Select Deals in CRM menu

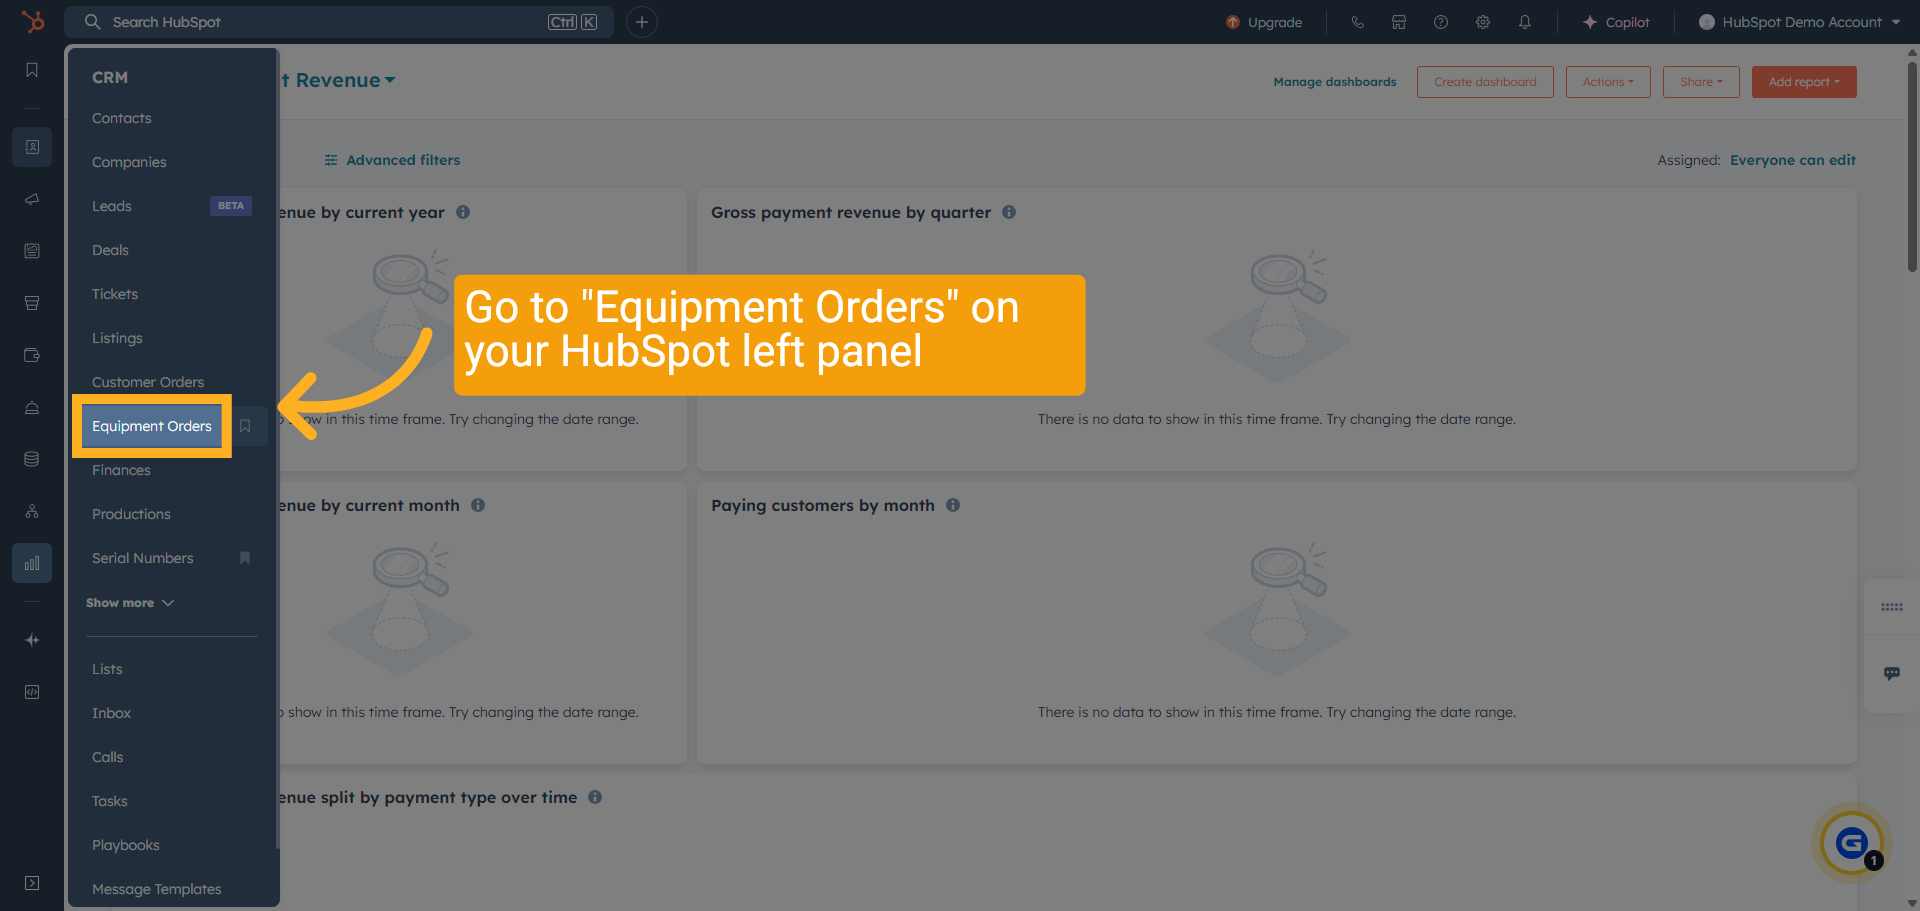point(110,250)
